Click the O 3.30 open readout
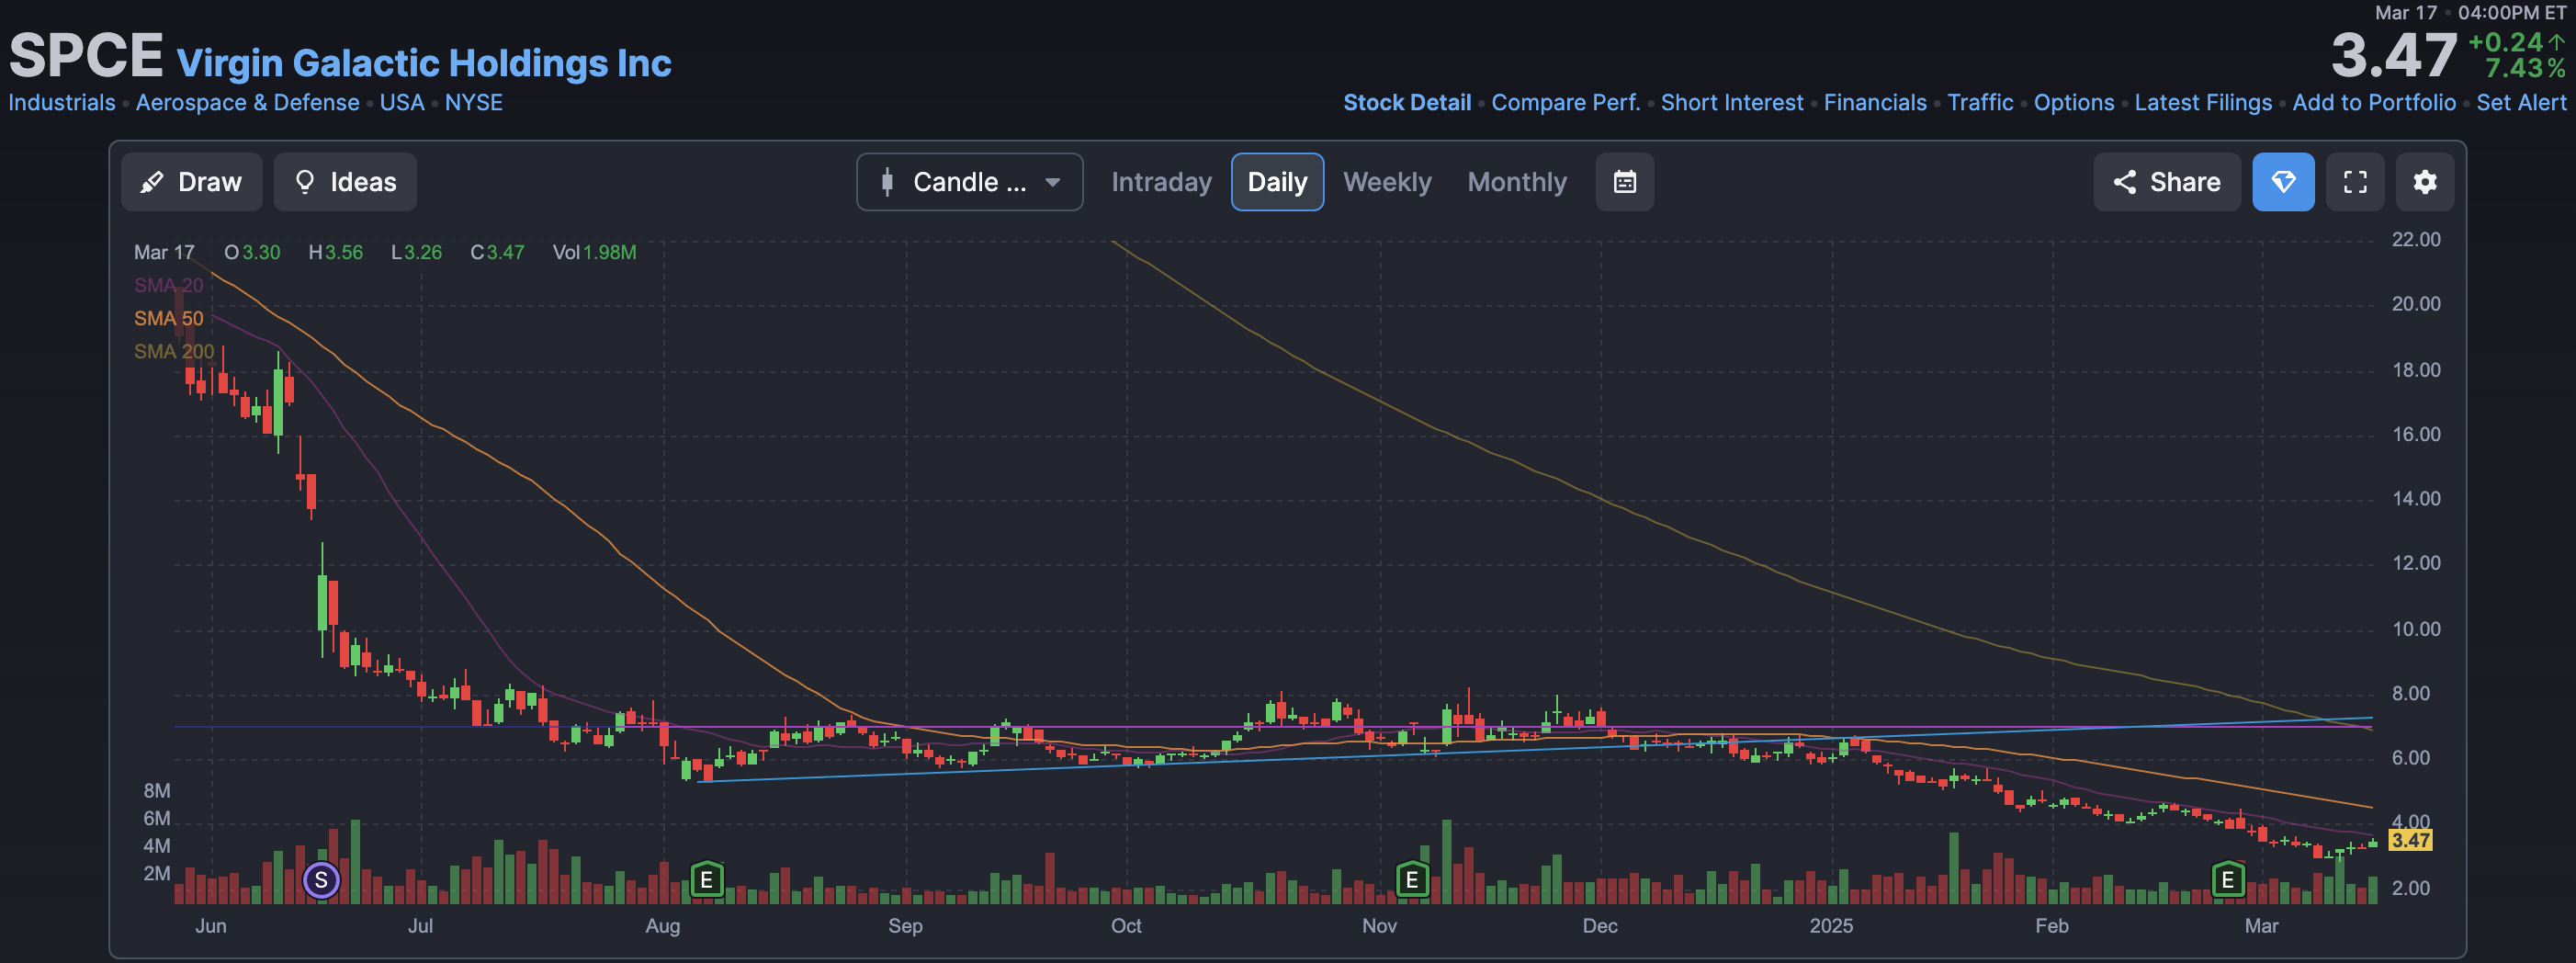2576x963 pixels. (x=252, y=252)
